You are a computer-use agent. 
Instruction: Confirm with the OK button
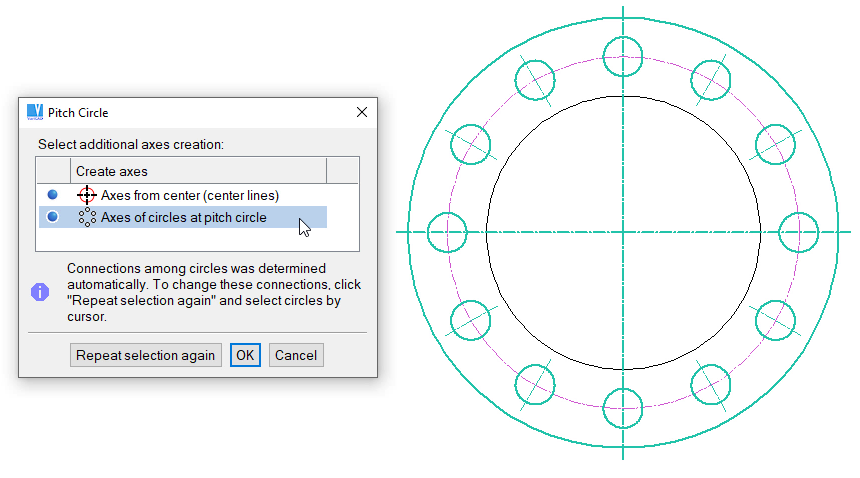245,355
